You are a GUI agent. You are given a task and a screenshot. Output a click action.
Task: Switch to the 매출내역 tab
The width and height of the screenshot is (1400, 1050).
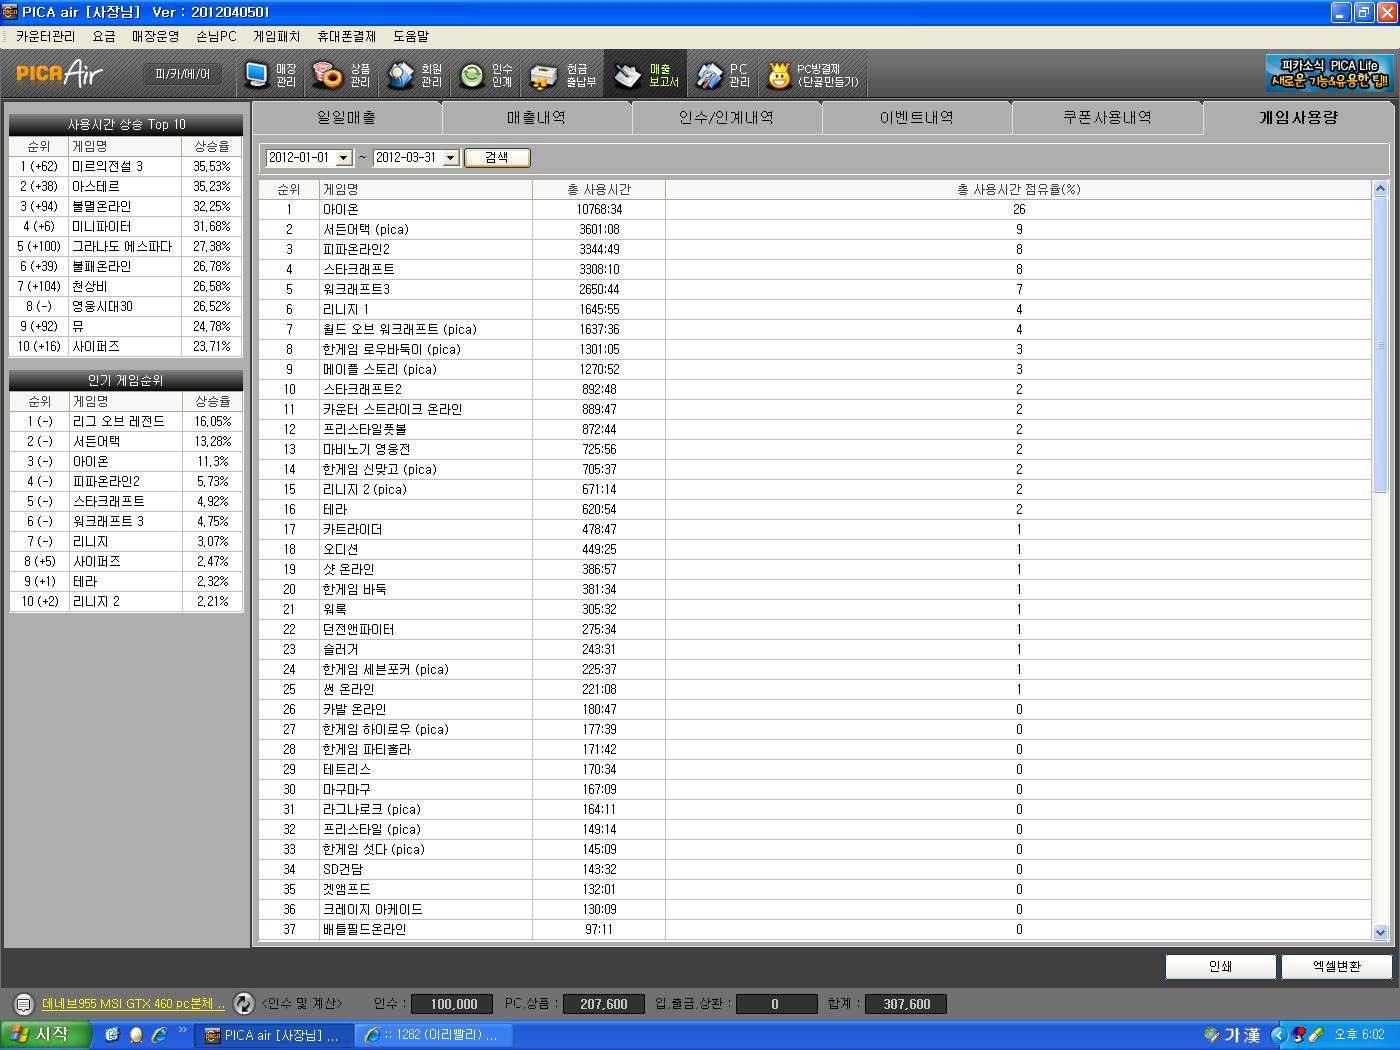tap(537, 117)
